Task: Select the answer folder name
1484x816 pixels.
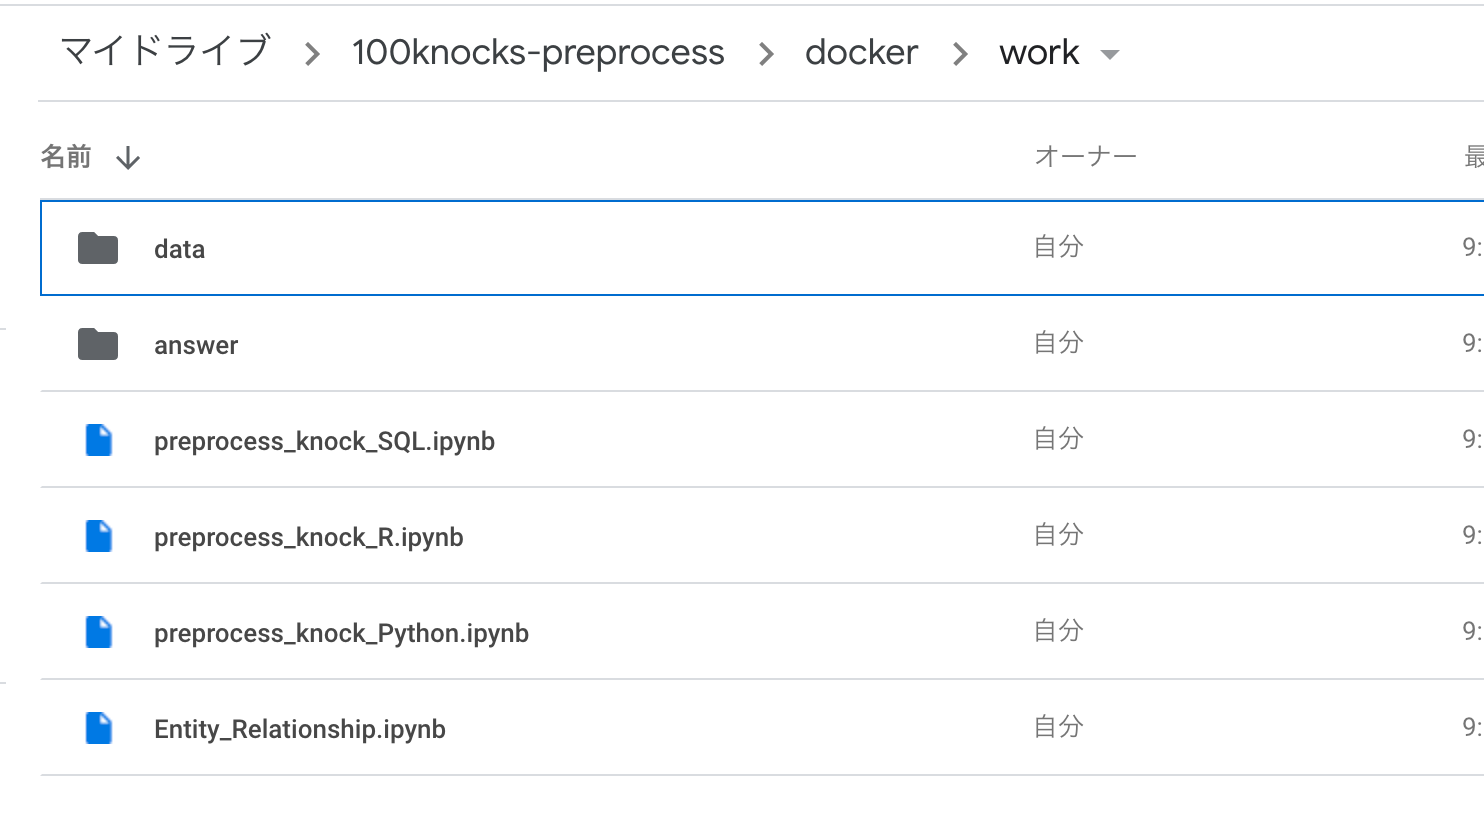Action: pyautogui.click(x=196, y=345)
